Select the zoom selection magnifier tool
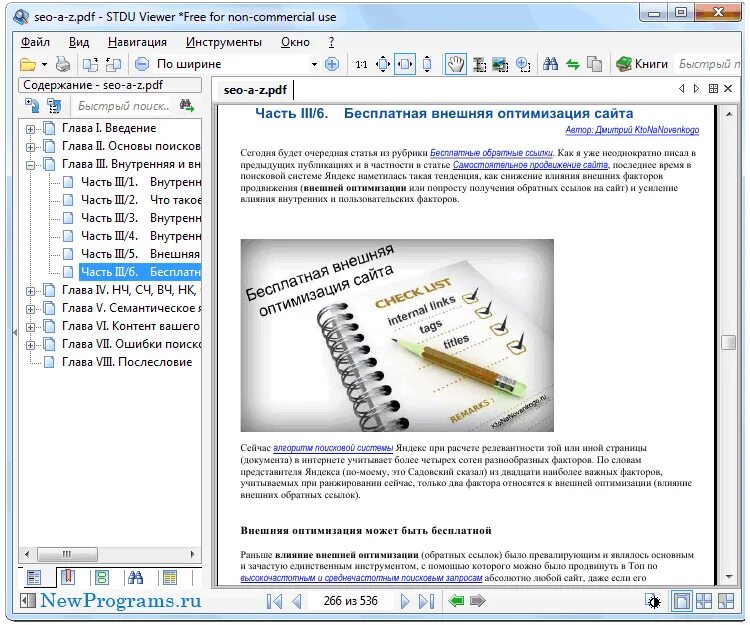Screen dimensions: 750x625 click(523, 65)
